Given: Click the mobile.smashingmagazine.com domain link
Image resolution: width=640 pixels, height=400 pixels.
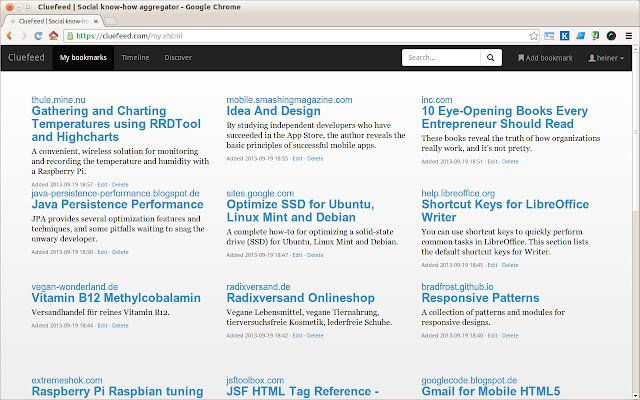Looking at the screenshot, I should 289,100.
